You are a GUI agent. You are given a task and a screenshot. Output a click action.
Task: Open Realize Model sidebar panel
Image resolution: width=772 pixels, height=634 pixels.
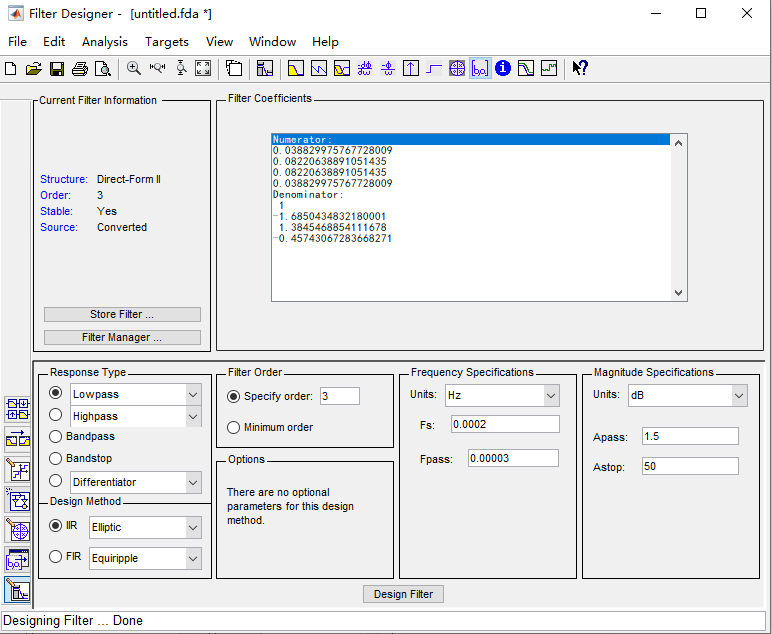[x=18, y=500]
